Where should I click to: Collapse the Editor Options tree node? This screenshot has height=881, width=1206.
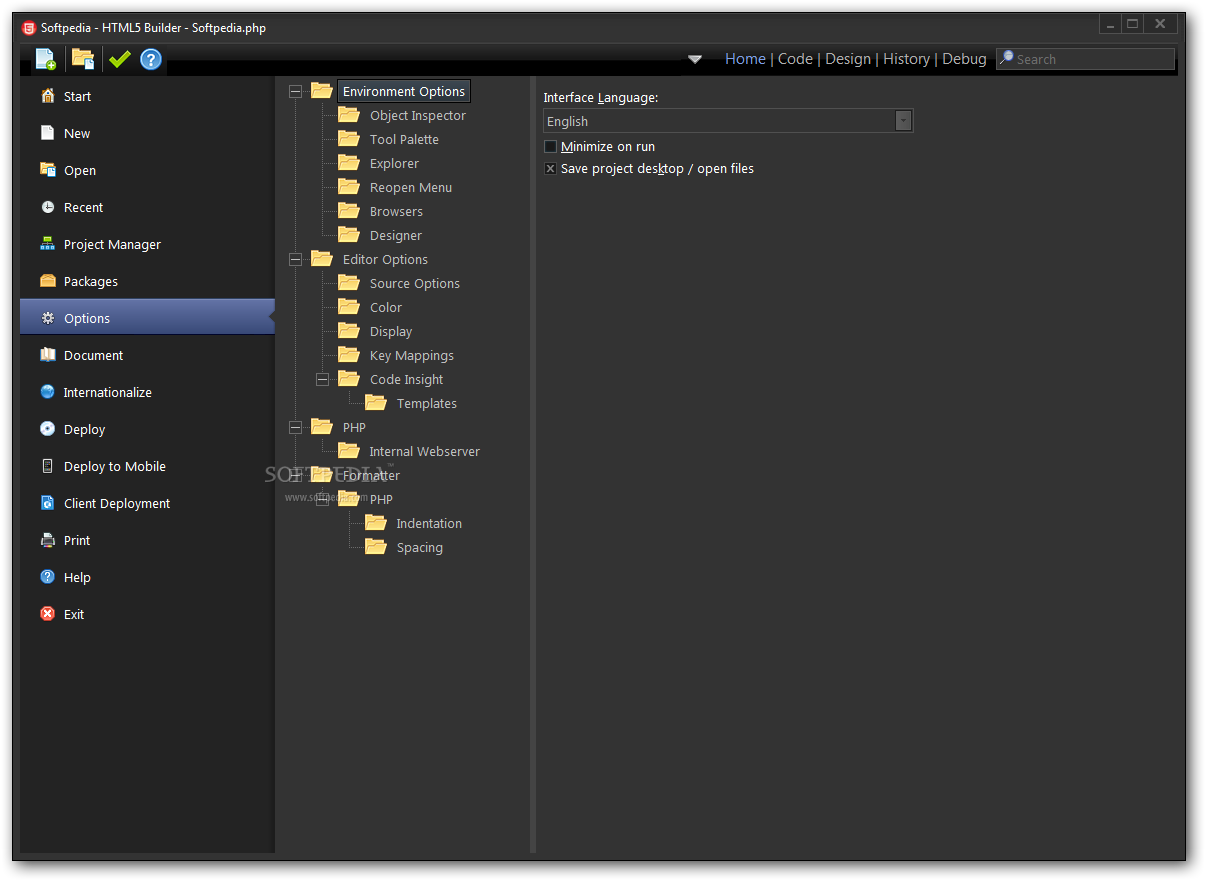(x=295, y=259)
